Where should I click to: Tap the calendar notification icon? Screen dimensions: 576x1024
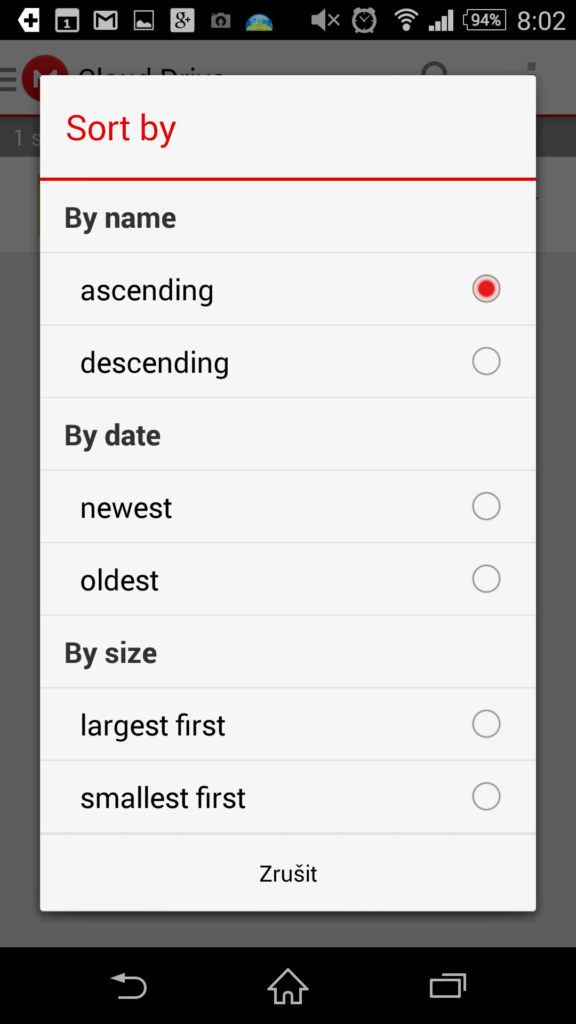tap(67, 21)
